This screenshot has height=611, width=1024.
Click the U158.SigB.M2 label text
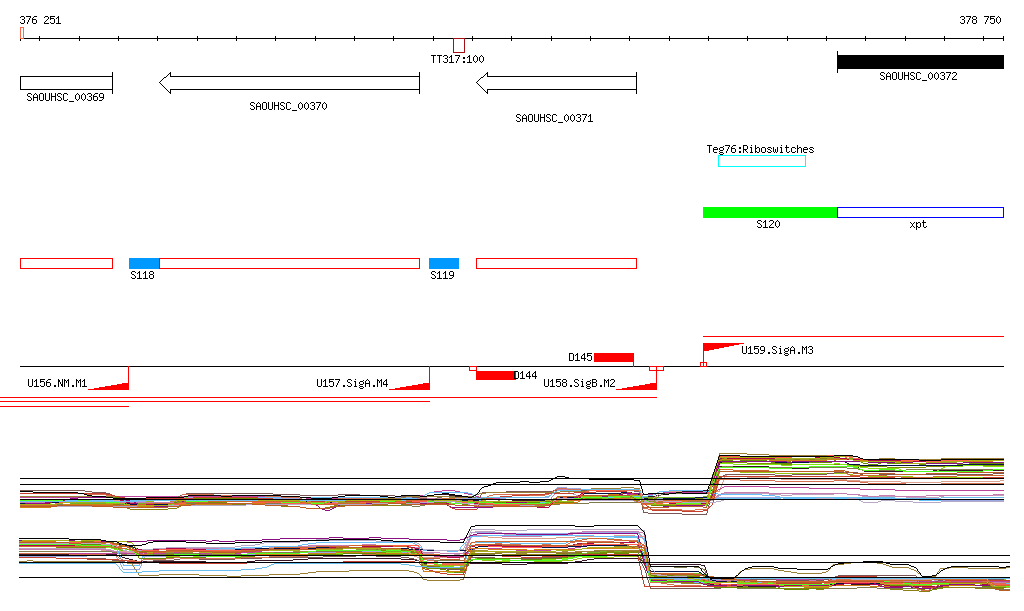pyautogui.click(x=579, y=383)
